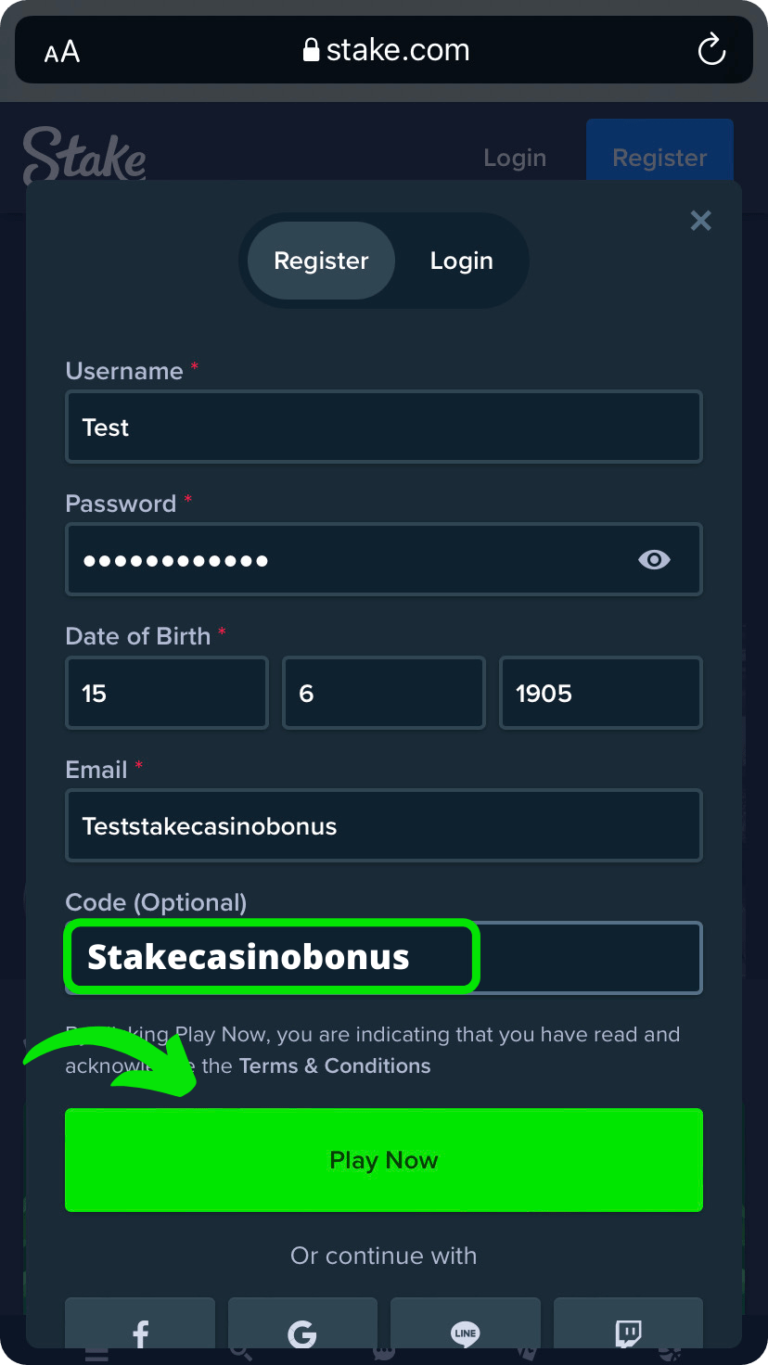Sign up with Facebook
This screenshot has width=768, height=1365.
(x=139, y=1333)
